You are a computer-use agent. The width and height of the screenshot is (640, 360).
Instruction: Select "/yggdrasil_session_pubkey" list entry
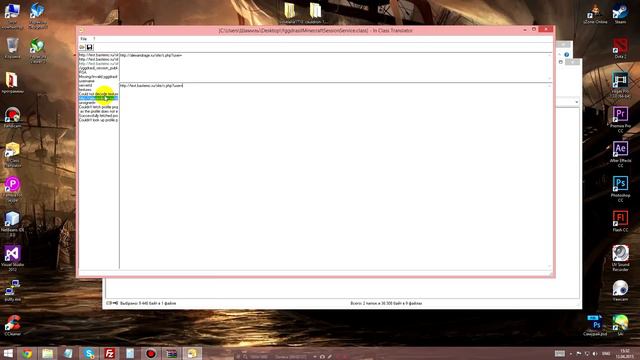pyautogui.click(x=98, y=68)
